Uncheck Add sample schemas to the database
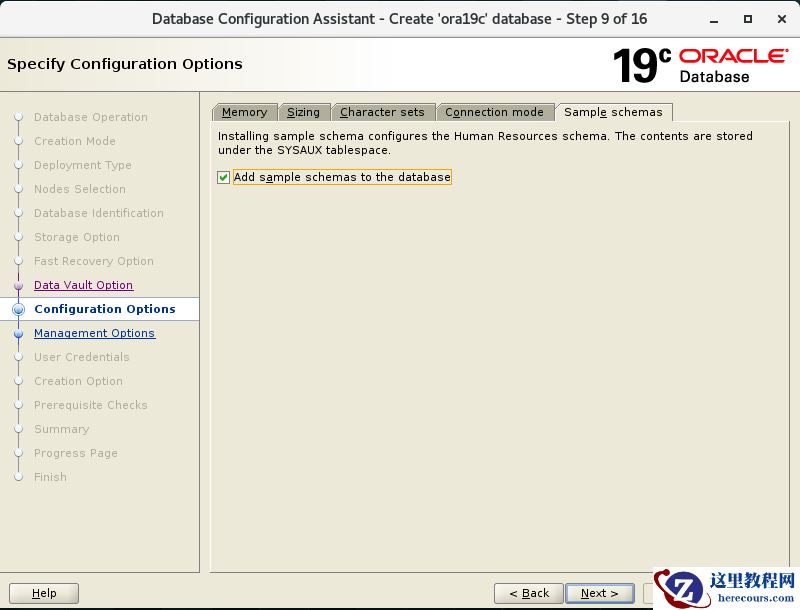Screen dimensions: 800x610 point(223,177)
